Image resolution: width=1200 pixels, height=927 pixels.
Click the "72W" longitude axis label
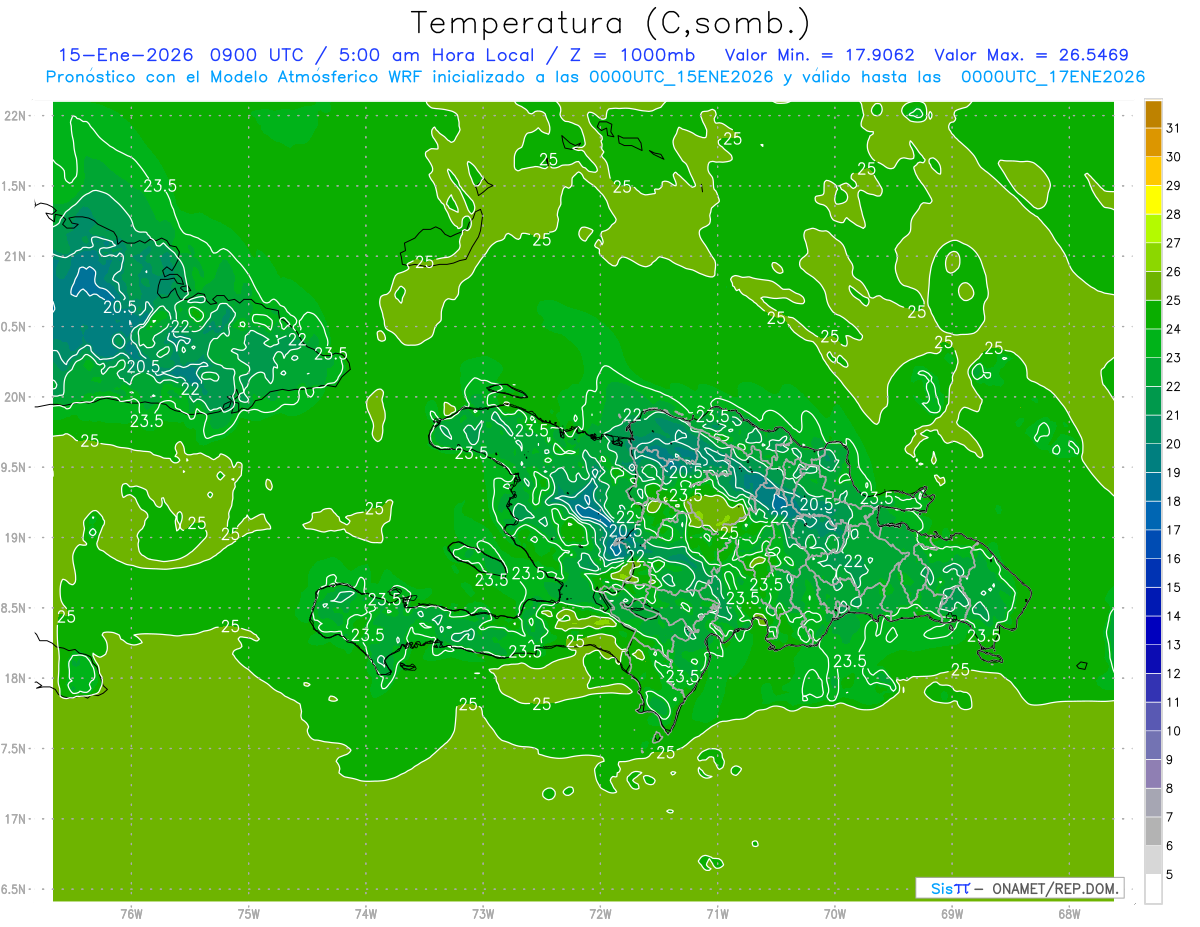(x=600, y=913)
